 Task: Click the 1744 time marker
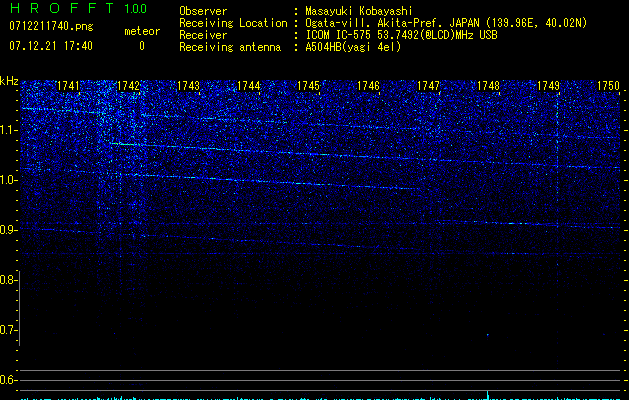(248, 85)
